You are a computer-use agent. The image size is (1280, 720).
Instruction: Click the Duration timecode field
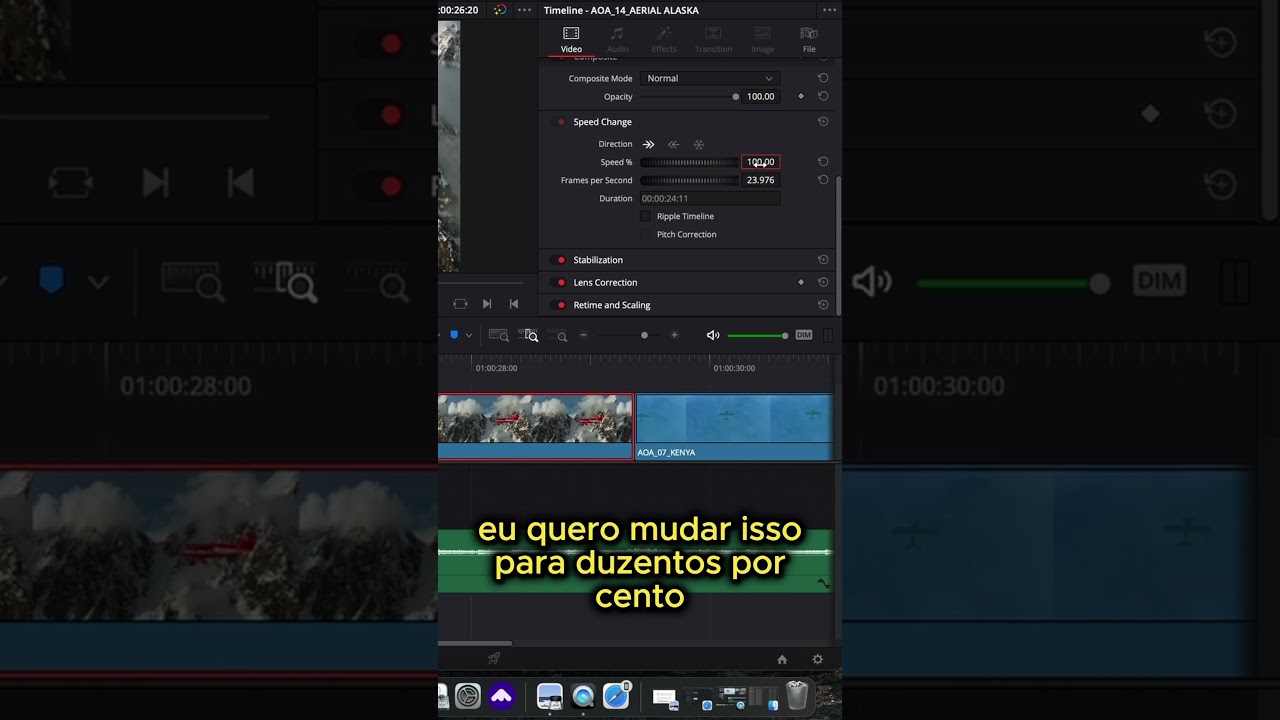710,199
